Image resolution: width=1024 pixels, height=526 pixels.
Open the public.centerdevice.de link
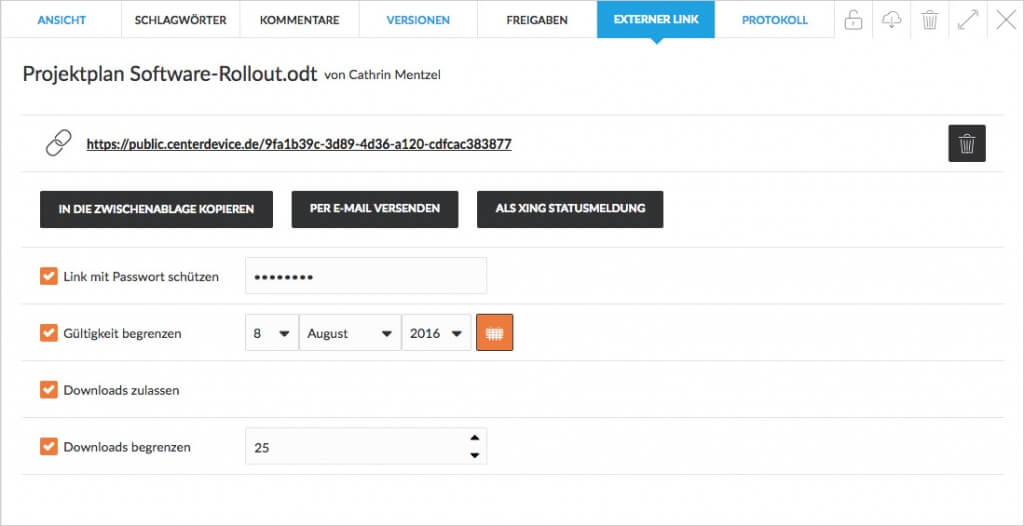click(299, 144)
